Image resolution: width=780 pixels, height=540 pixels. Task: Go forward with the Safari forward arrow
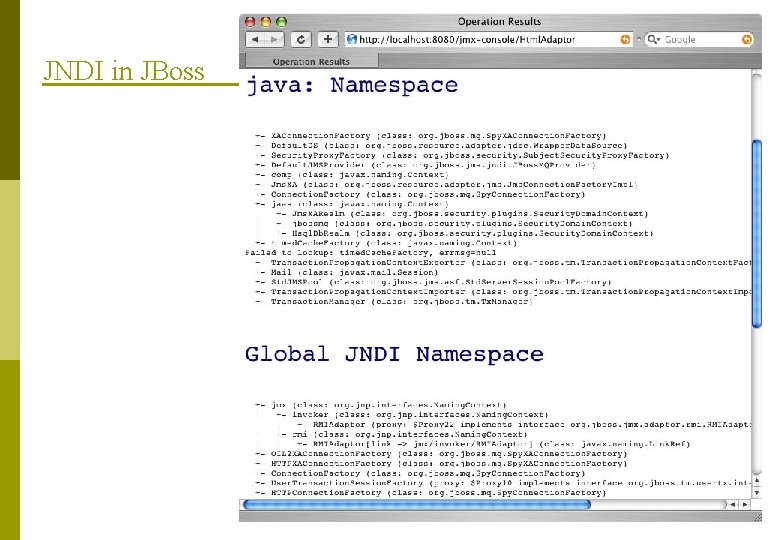(274, 39)
